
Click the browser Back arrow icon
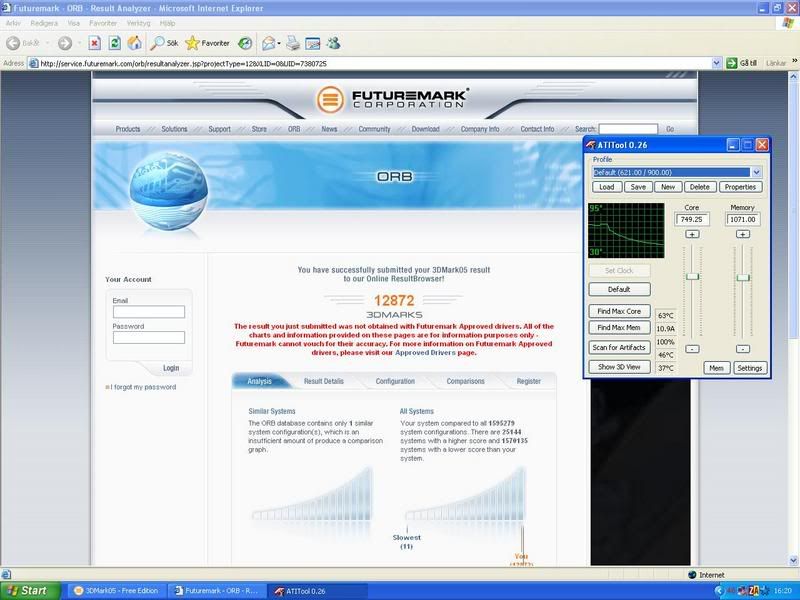[x=13, y=43]
